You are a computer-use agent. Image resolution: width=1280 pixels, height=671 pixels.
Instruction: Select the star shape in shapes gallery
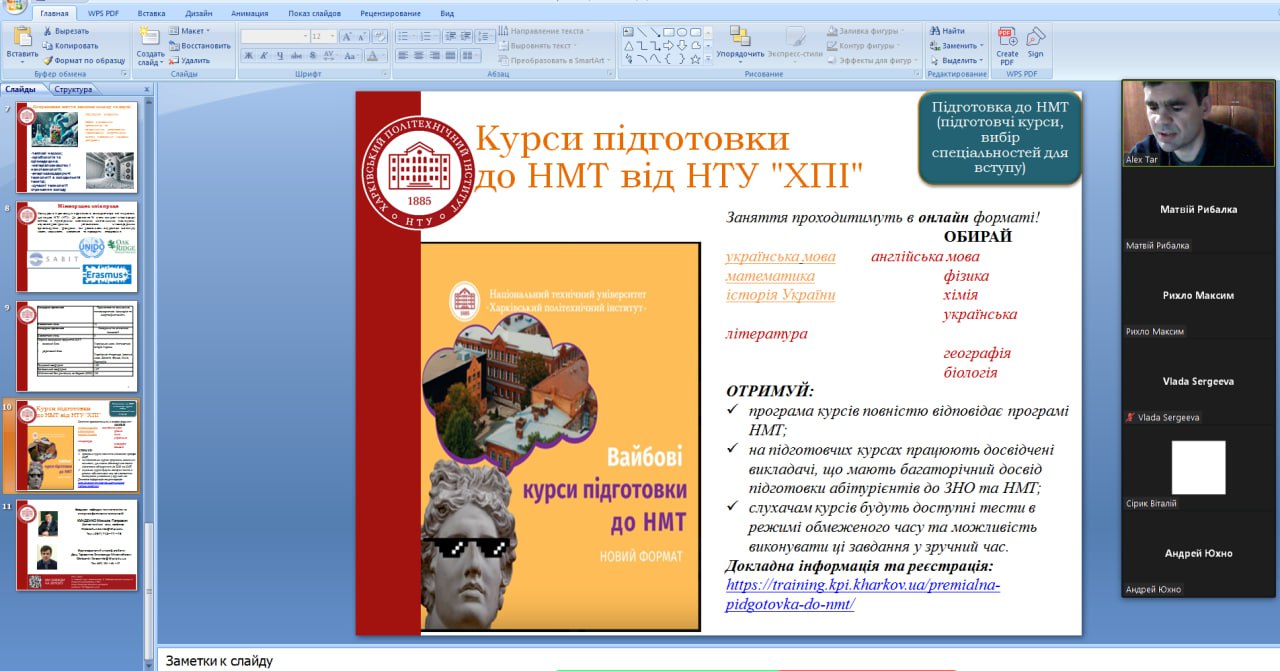[x=694, y=58]
